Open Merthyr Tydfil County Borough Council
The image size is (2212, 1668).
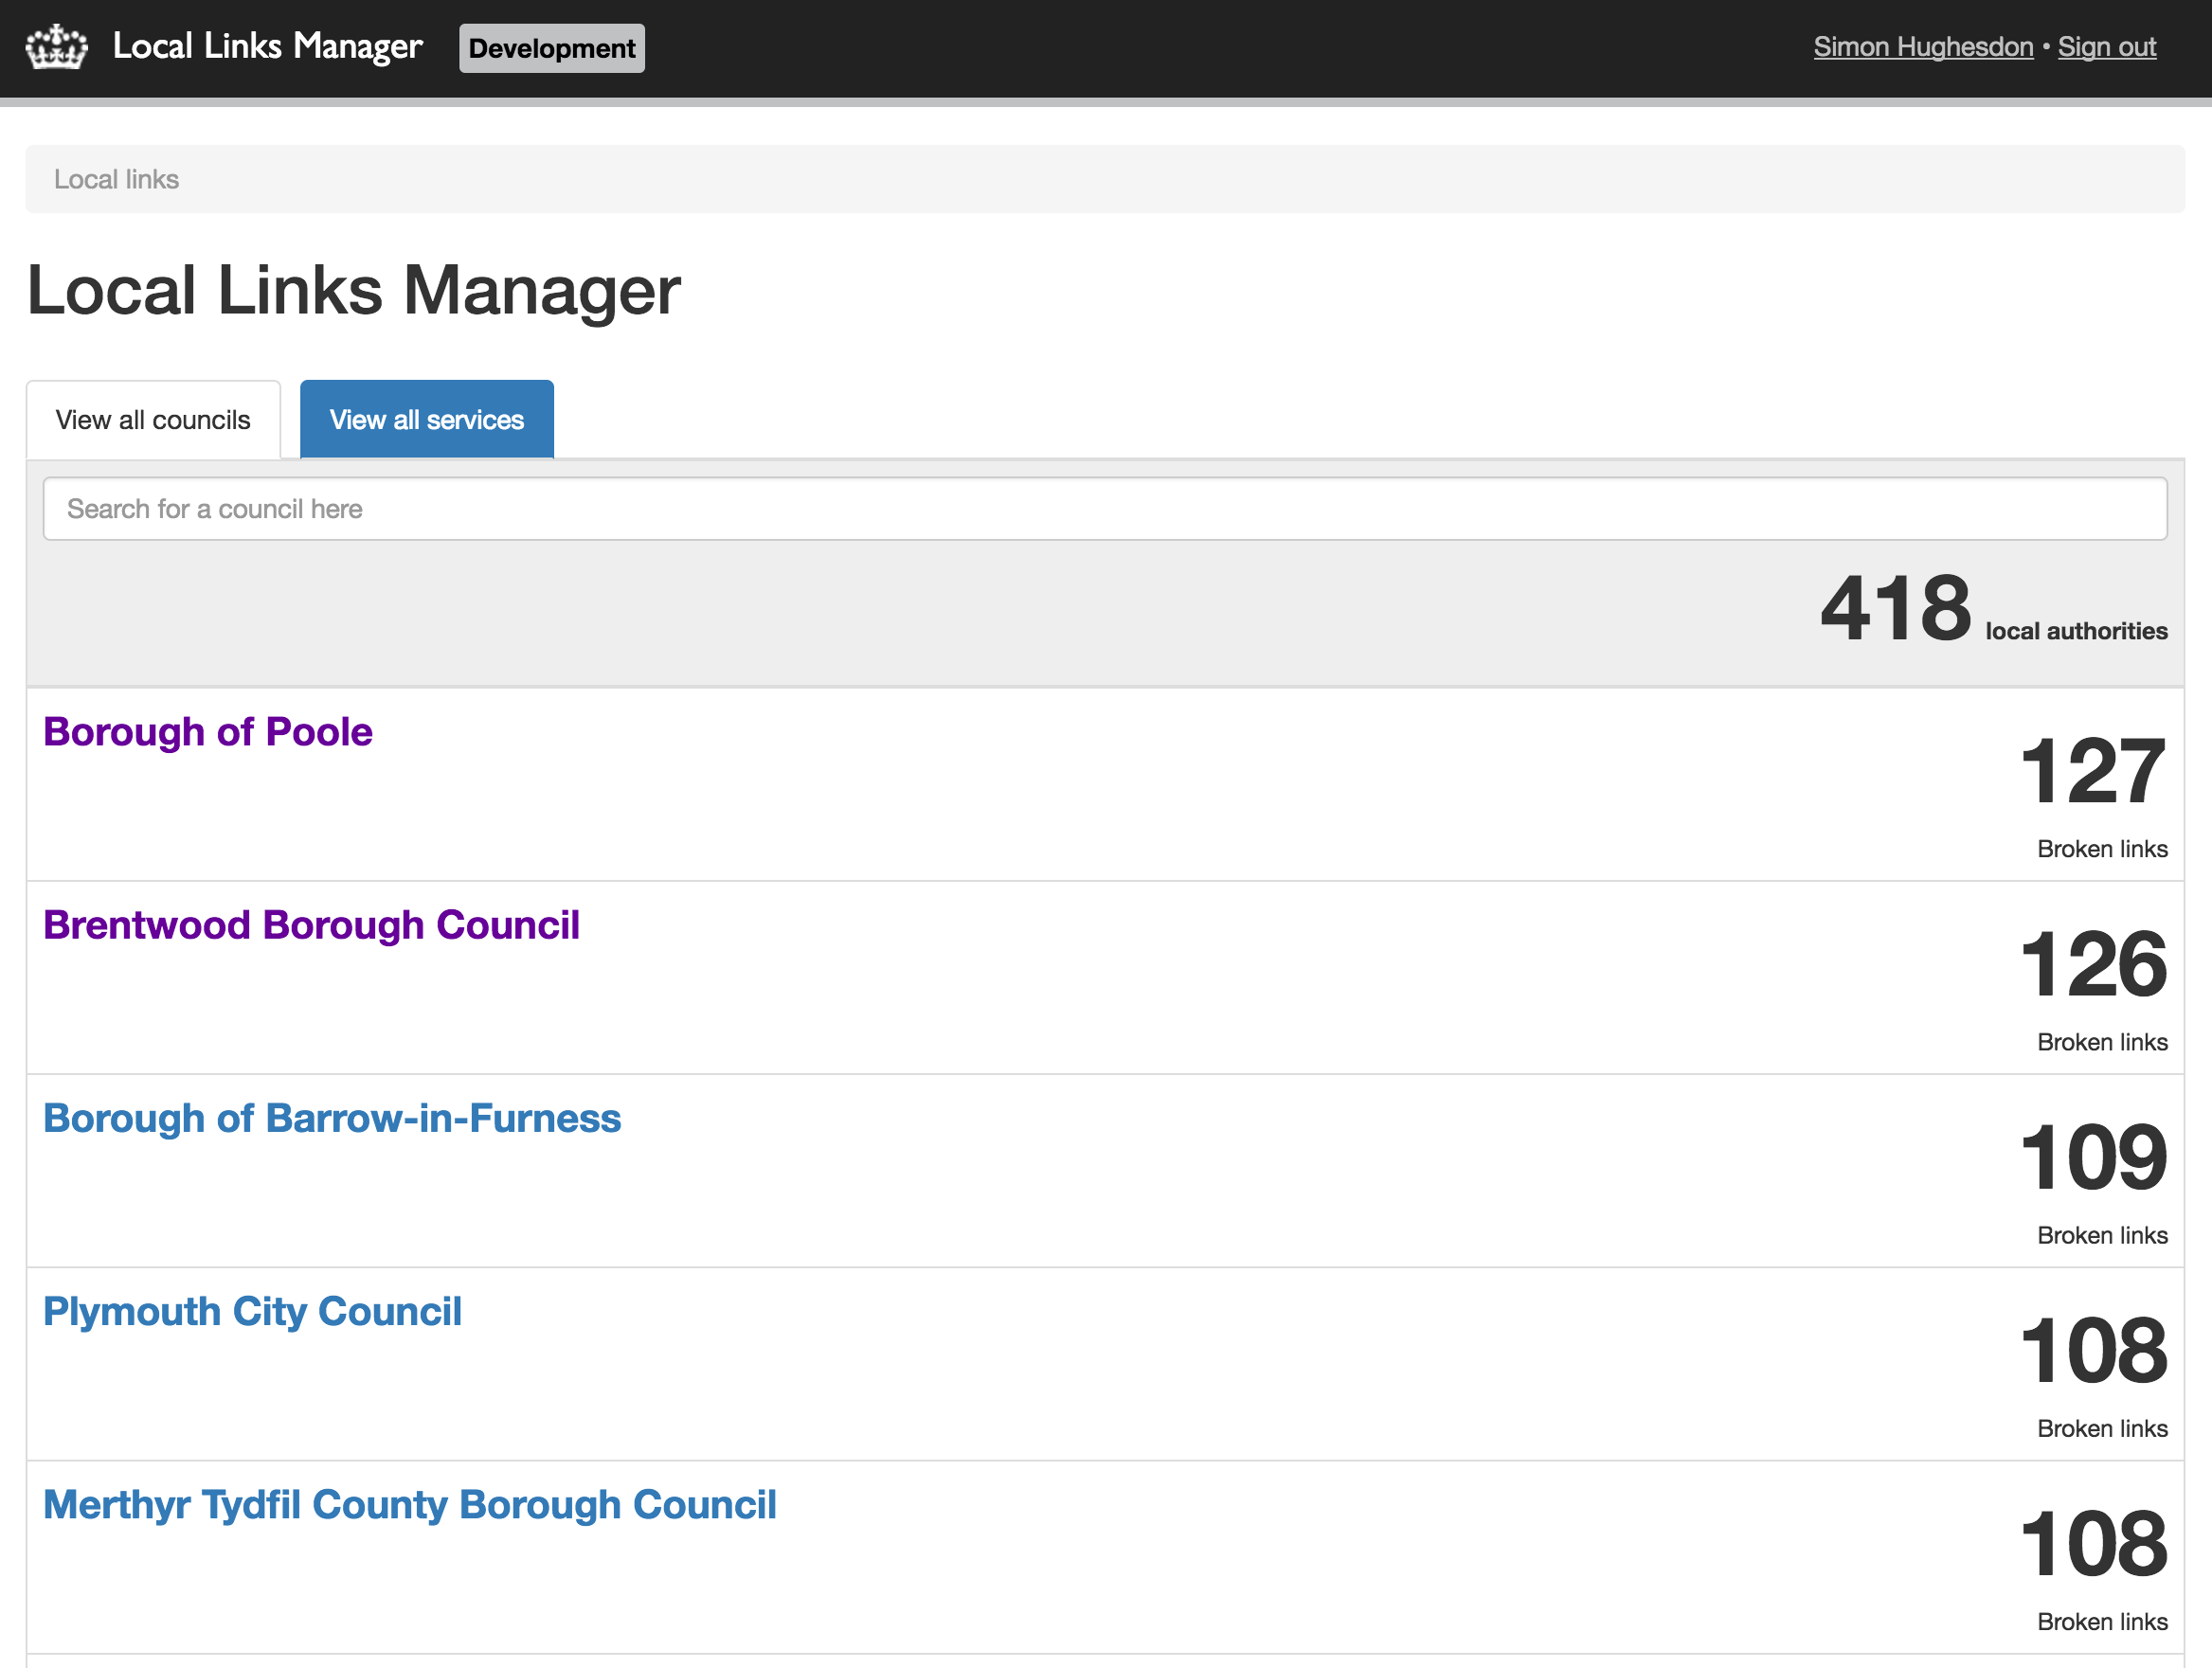(409, 1504)
